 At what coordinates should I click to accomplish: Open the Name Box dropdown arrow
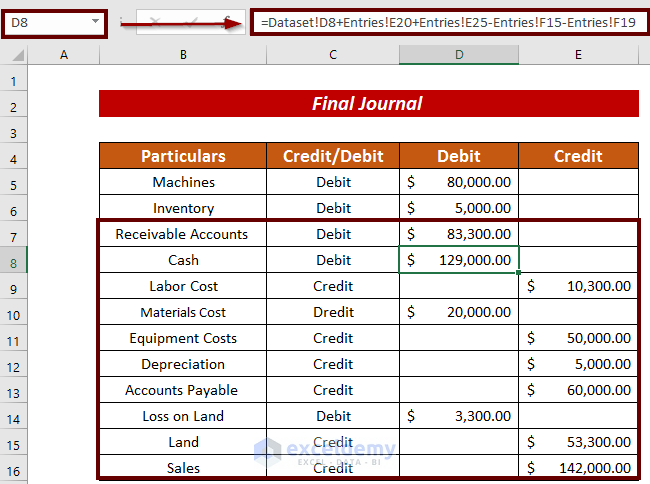(95, 22)
